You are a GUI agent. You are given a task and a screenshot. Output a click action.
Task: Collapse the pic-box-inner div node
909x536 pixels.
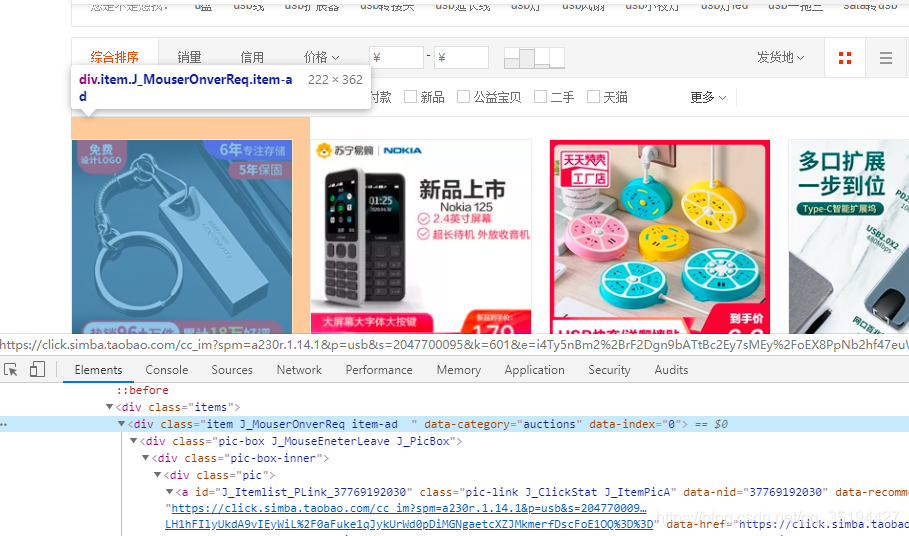point(146,457)
